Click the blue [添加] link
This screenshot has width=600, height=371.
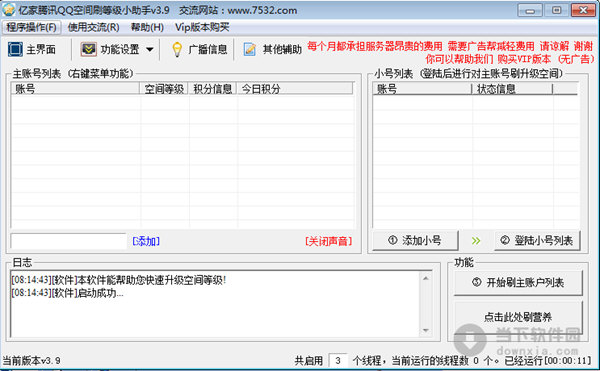click(x=146, y=241)
